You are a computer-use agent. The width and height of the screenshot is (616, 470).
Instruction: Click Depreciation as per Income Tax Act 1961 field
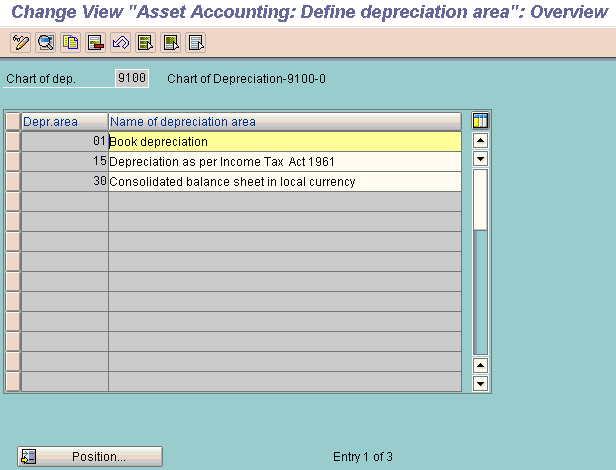click(x=285, y=162)
